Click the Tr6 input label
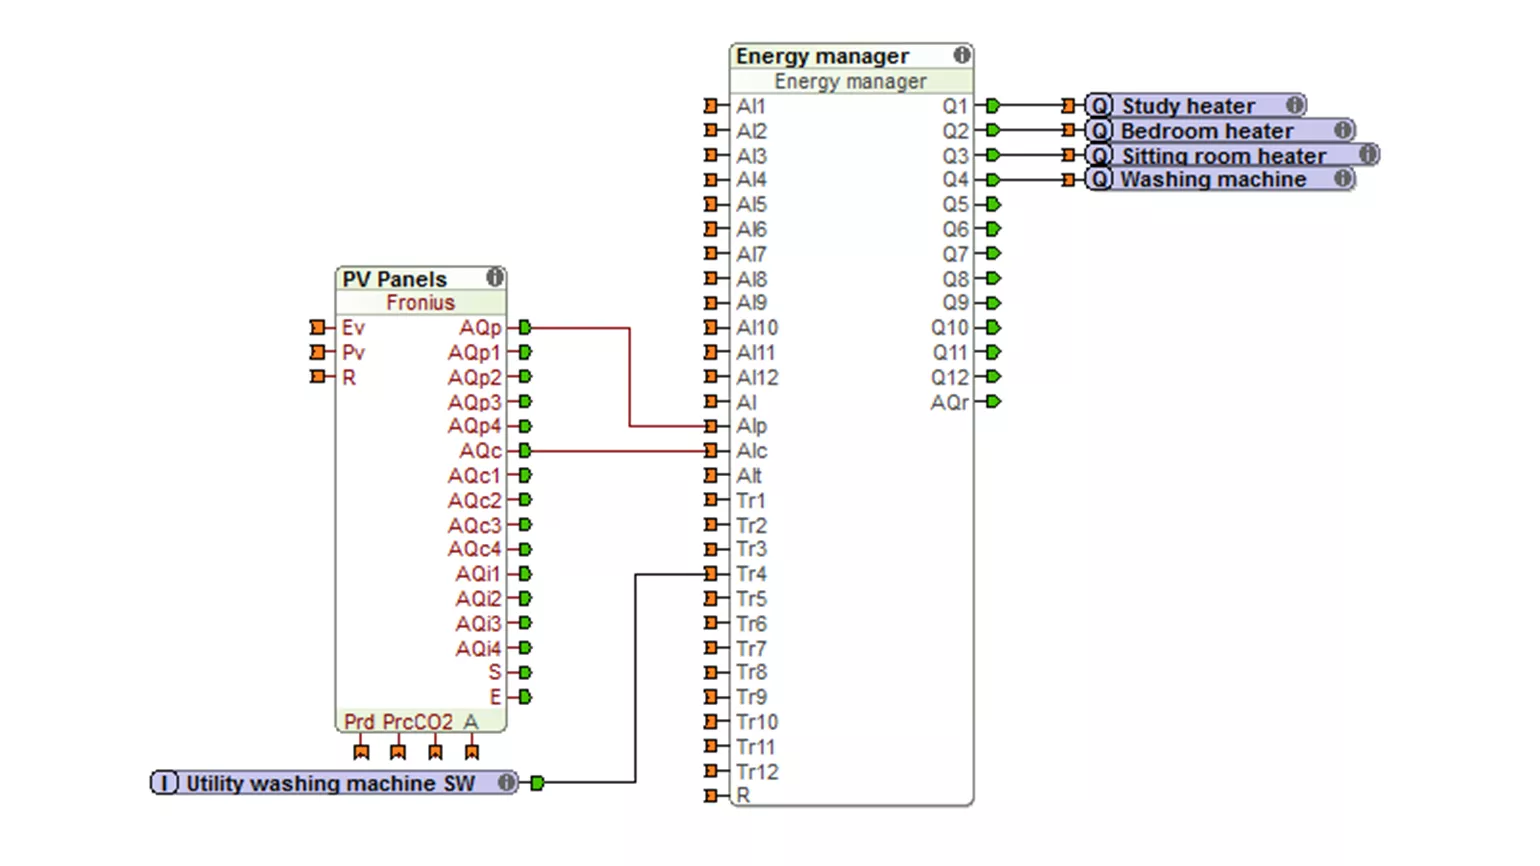Image resolution: width=1540 pixels, height=866 pixels. (751, 623)
